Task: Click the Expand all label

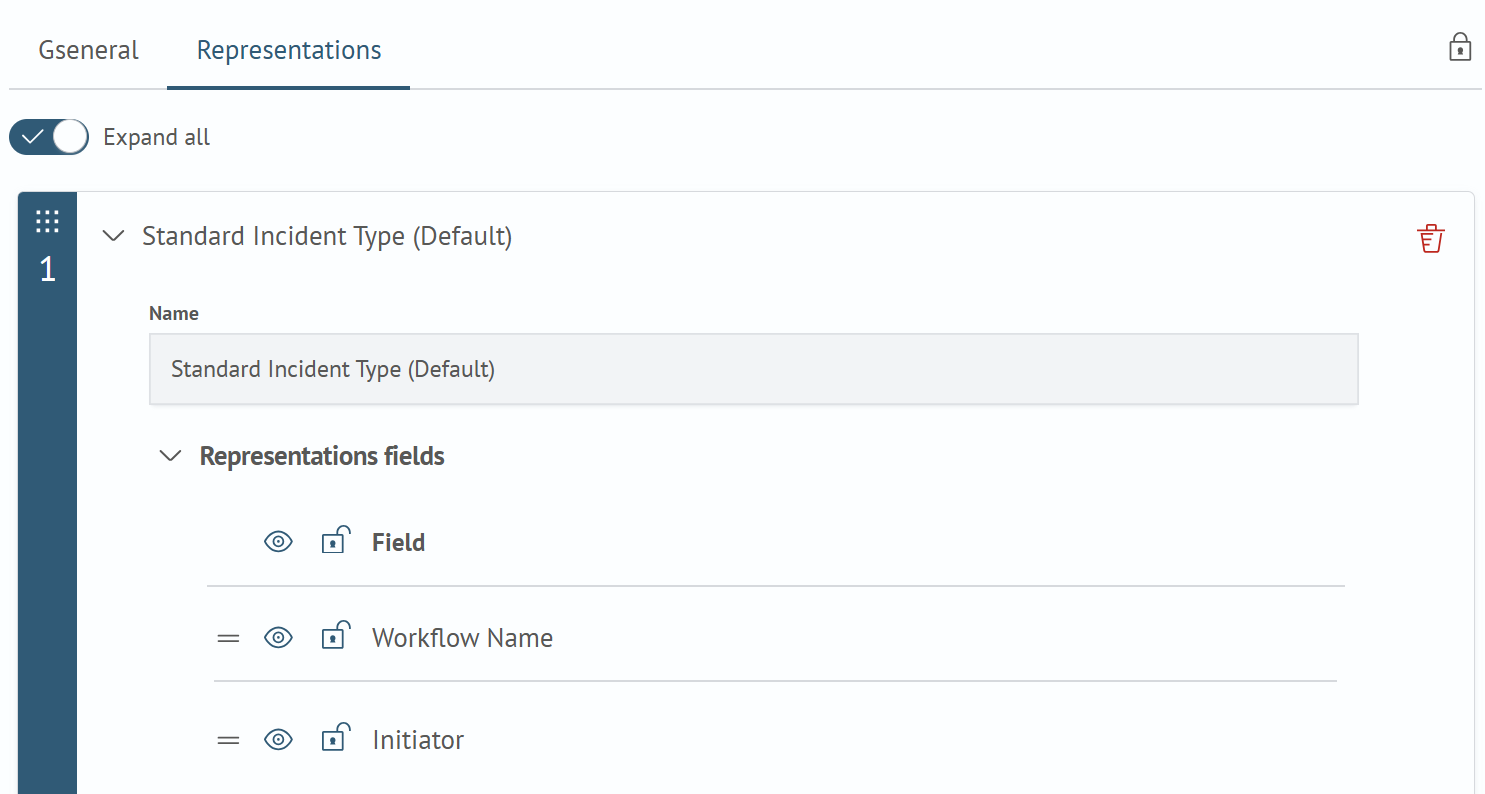Action: click(157, 137)
